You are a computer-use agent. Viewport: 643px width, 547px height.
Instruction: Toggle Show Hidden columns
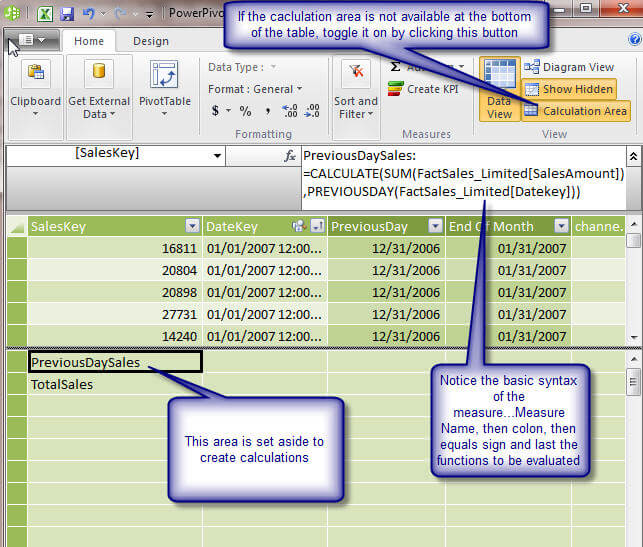coord(569,89)
